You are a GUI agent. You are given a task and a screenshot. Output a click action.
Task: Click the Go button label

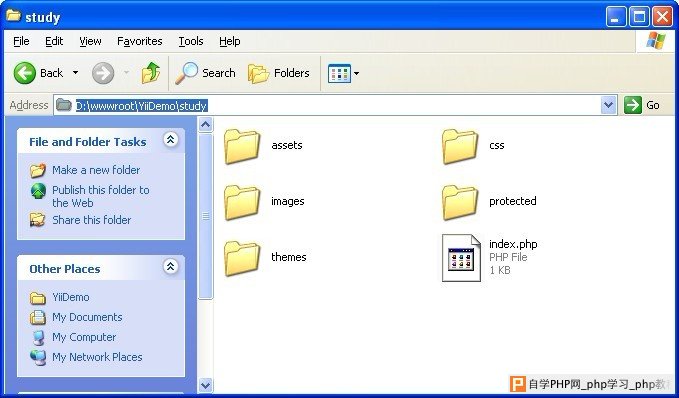pos(653,105)
